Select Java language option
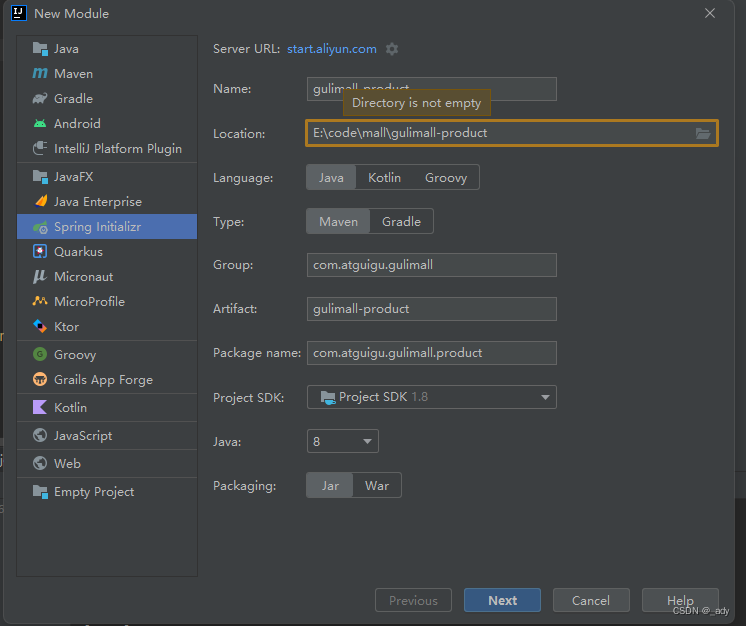 tap(331, 177)
